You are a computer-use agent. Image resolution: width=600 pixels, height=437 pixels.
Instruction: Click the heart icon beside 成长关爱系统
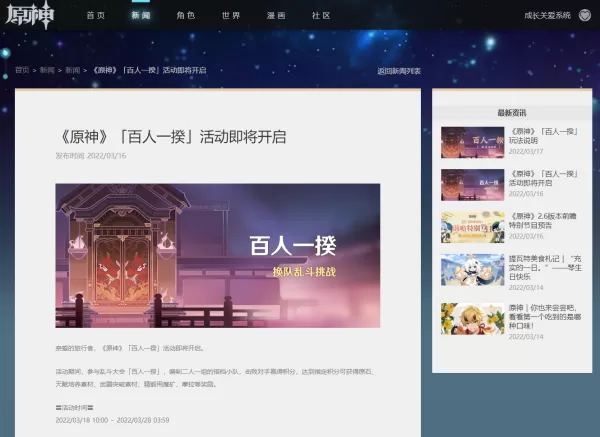(585, 15)
